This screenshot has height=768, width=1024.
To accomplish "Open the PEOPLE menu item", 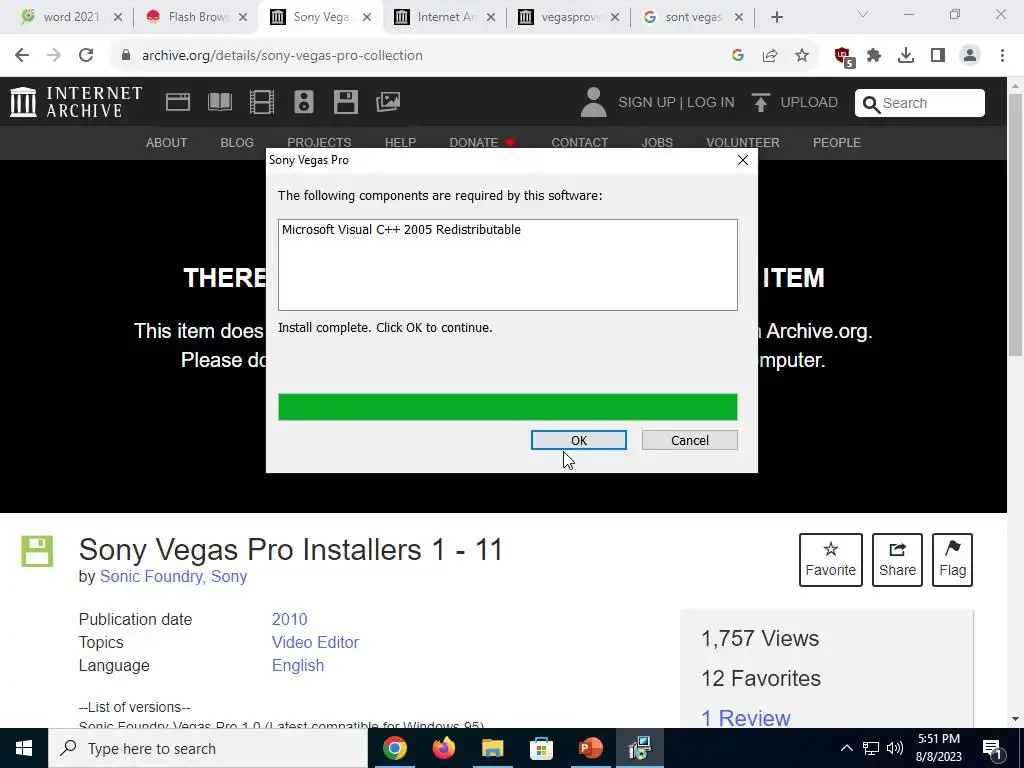I will (x=837, y=142).
